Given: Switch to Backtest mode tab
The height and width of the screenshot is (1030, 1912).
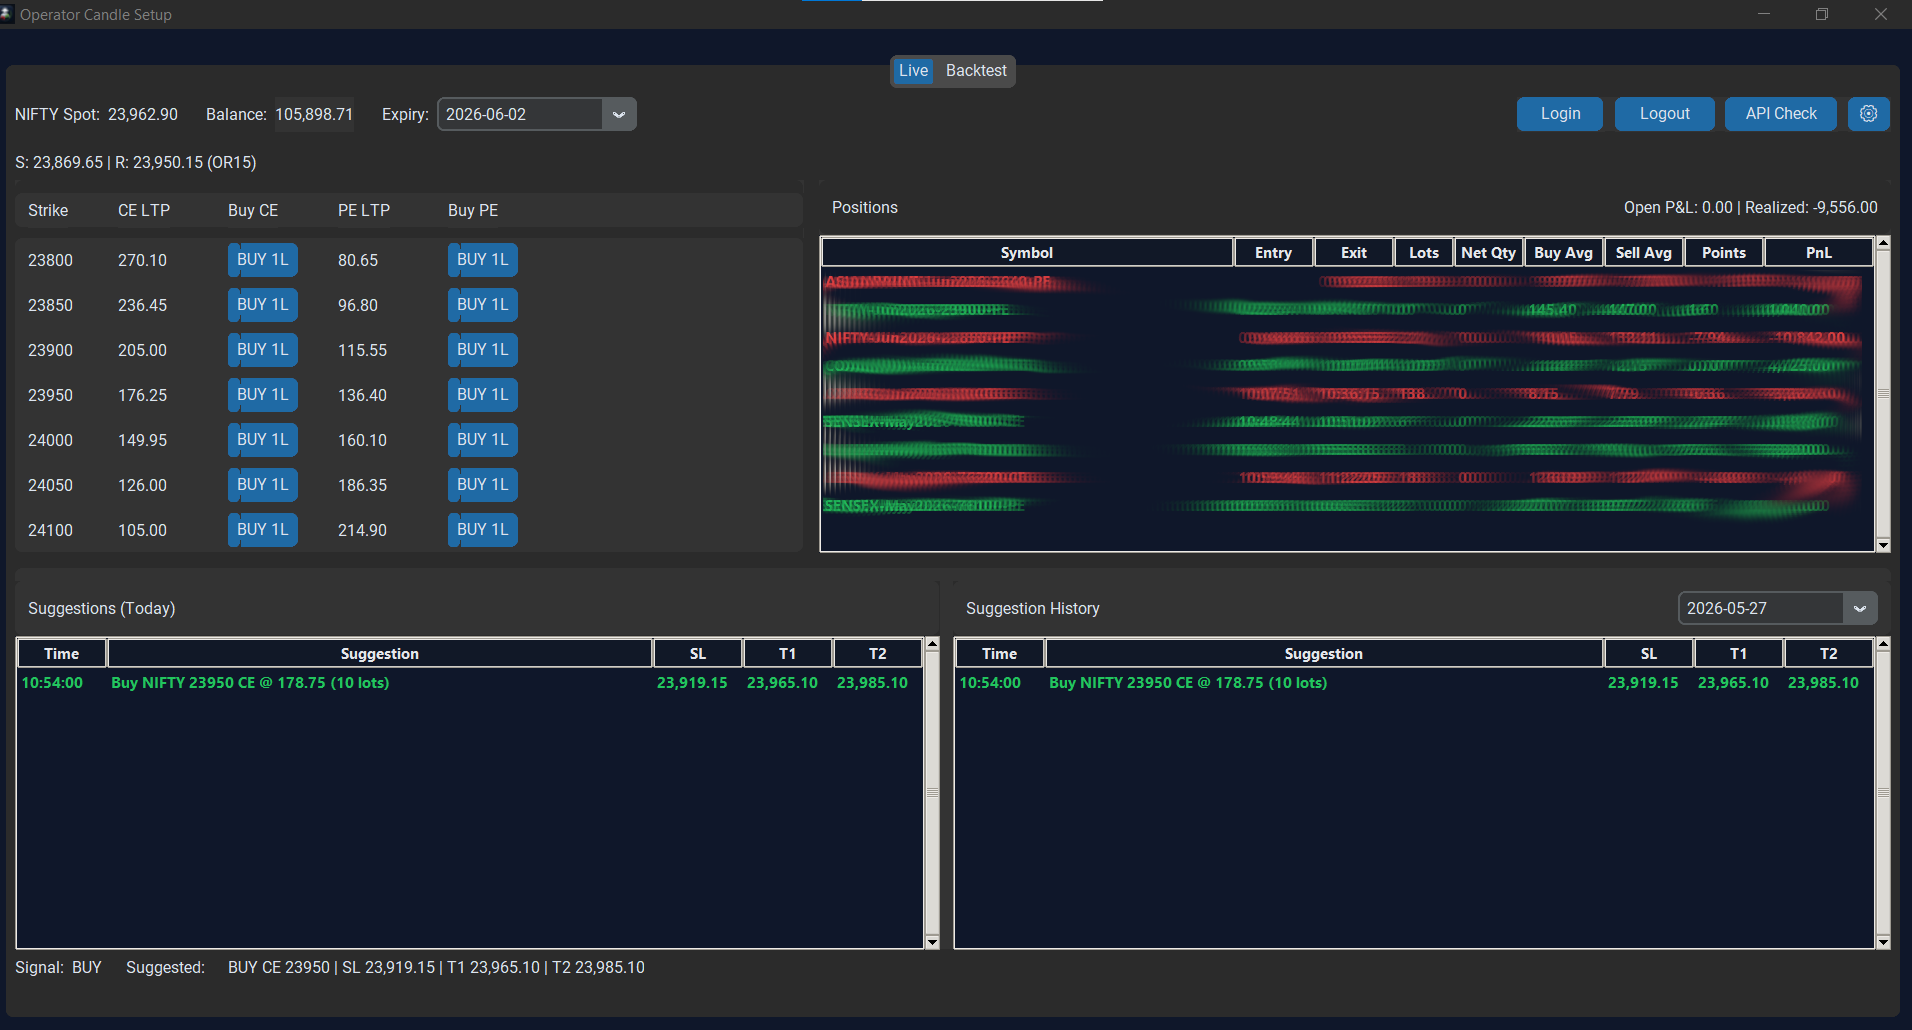Looking at the screenshot, I should (976, 71).
